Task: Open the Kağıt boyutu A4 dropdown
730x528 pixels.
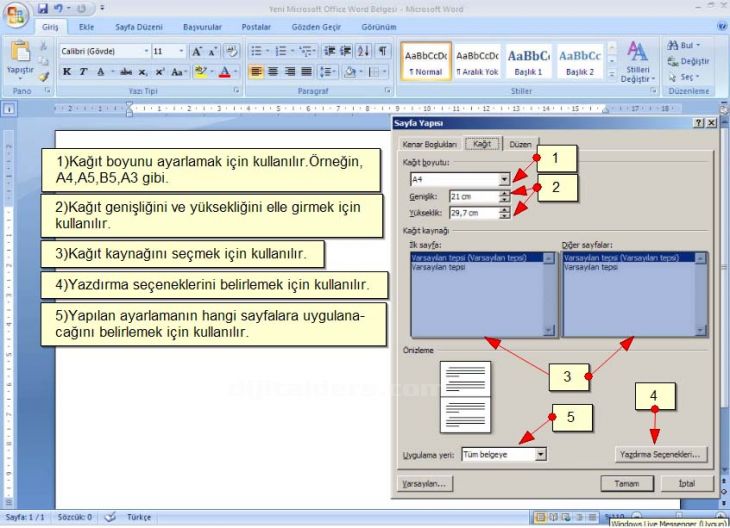Action: pyautogui.click(x=504, y=179)
